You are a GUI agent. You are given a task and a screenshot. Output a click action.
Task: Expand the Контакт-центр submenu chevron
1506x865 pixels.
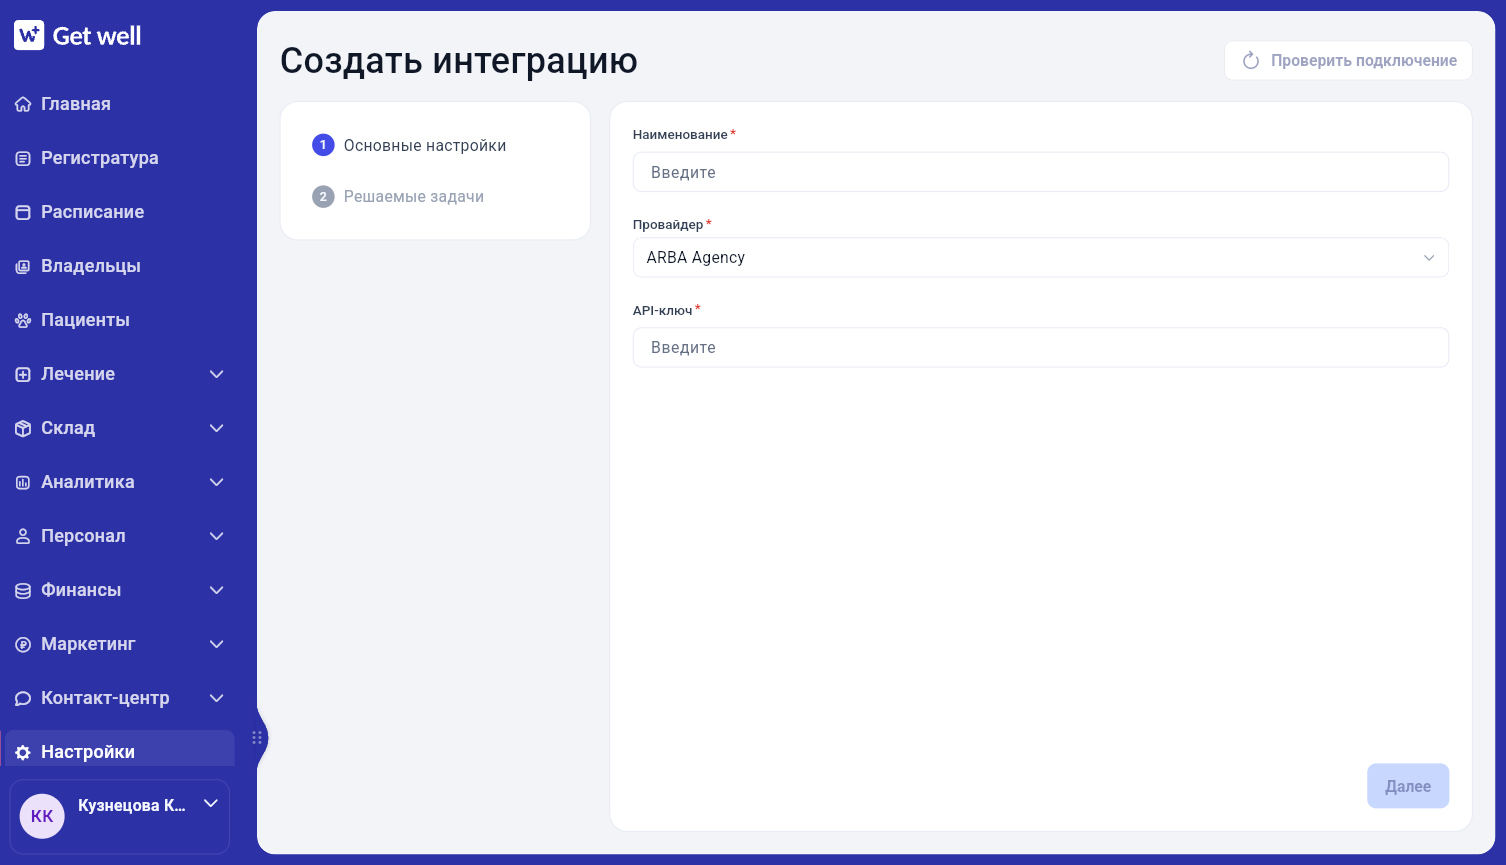pyautogui.click(x=217, y=698)
